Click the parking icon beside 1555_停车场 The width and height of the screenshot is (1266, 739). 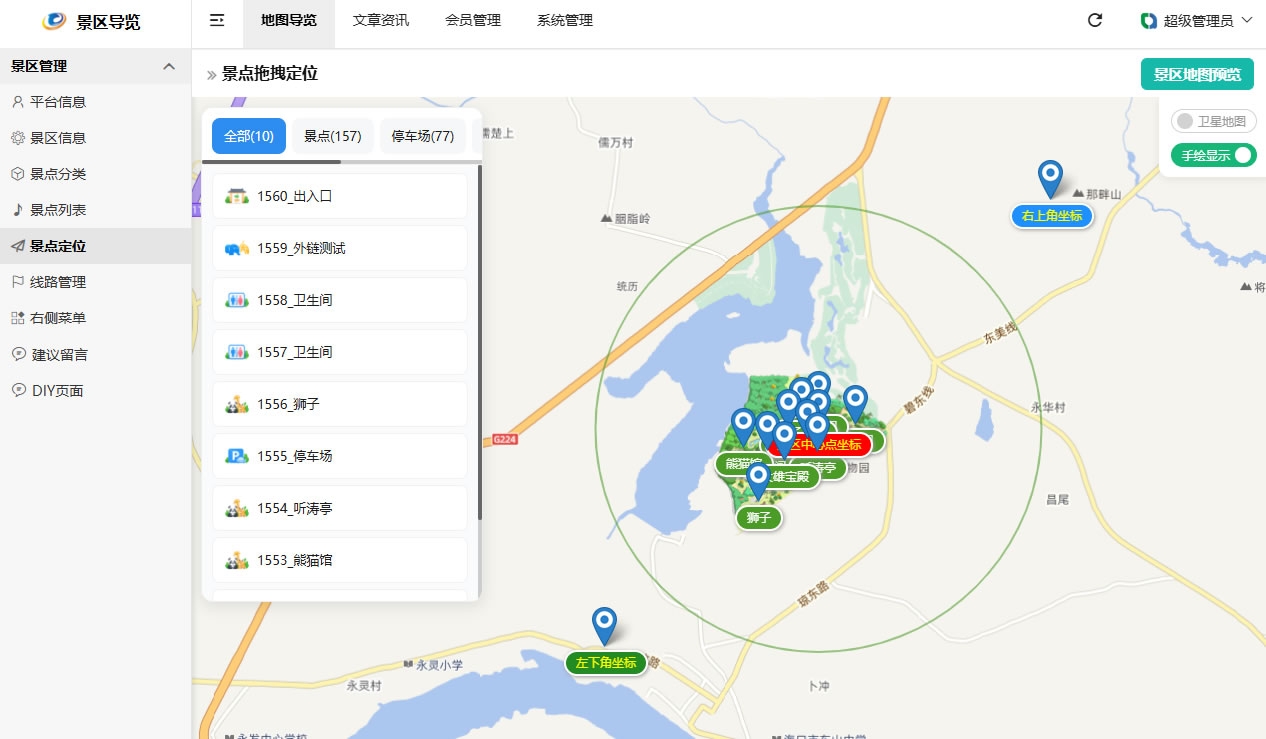[x=237, y=456]
